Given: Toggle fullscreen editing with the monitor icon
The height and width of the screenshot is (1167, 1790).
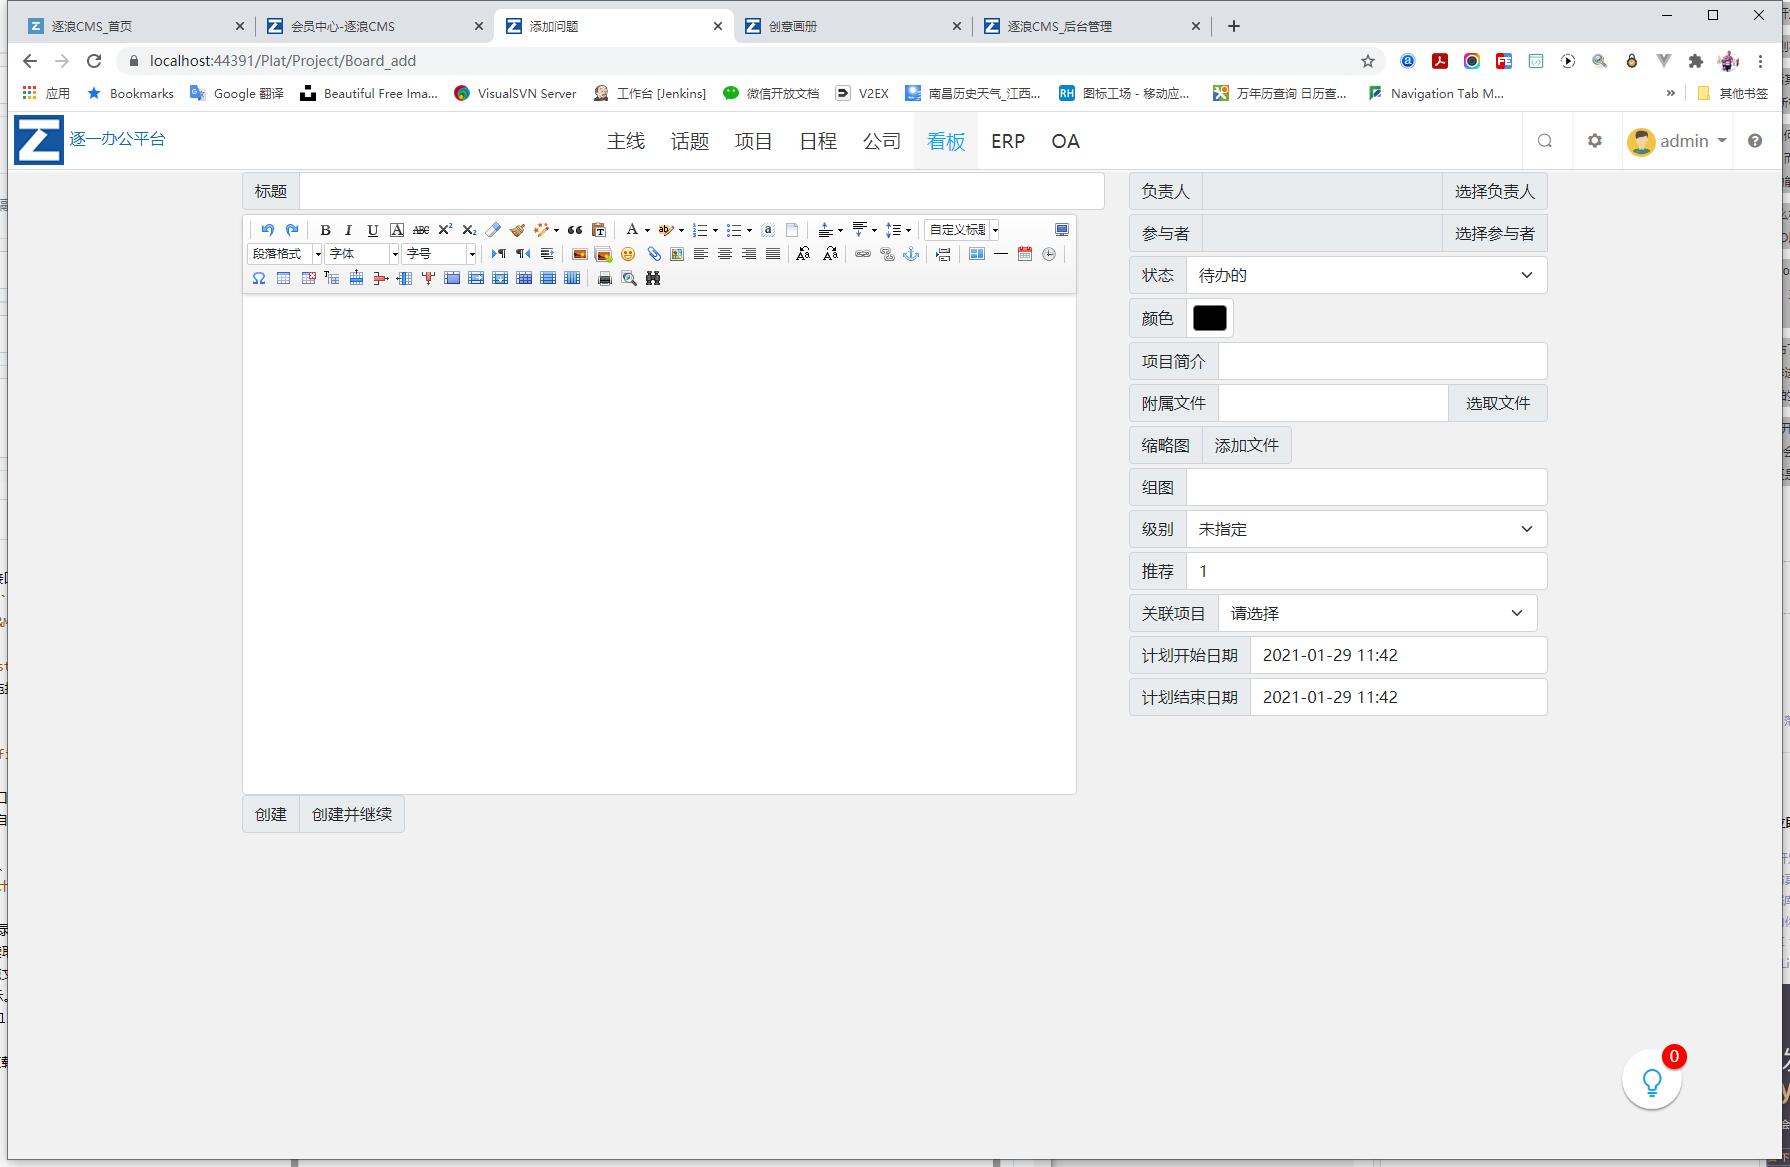Looking at the screenshot, I should pos(1060,230).
